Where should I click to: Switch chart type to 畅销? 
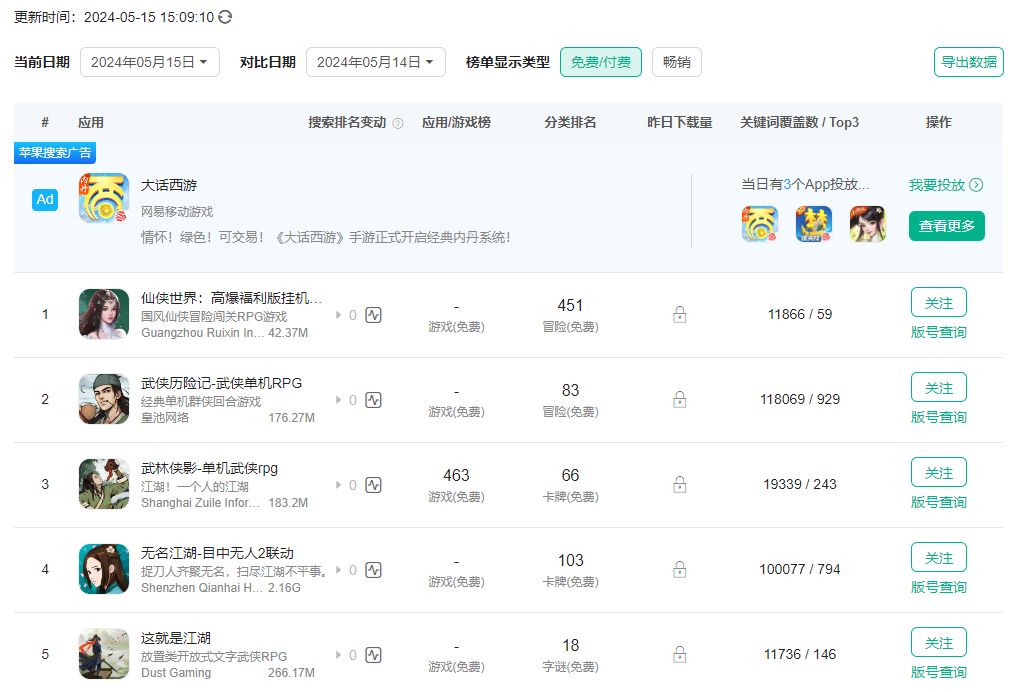point(676,62)
